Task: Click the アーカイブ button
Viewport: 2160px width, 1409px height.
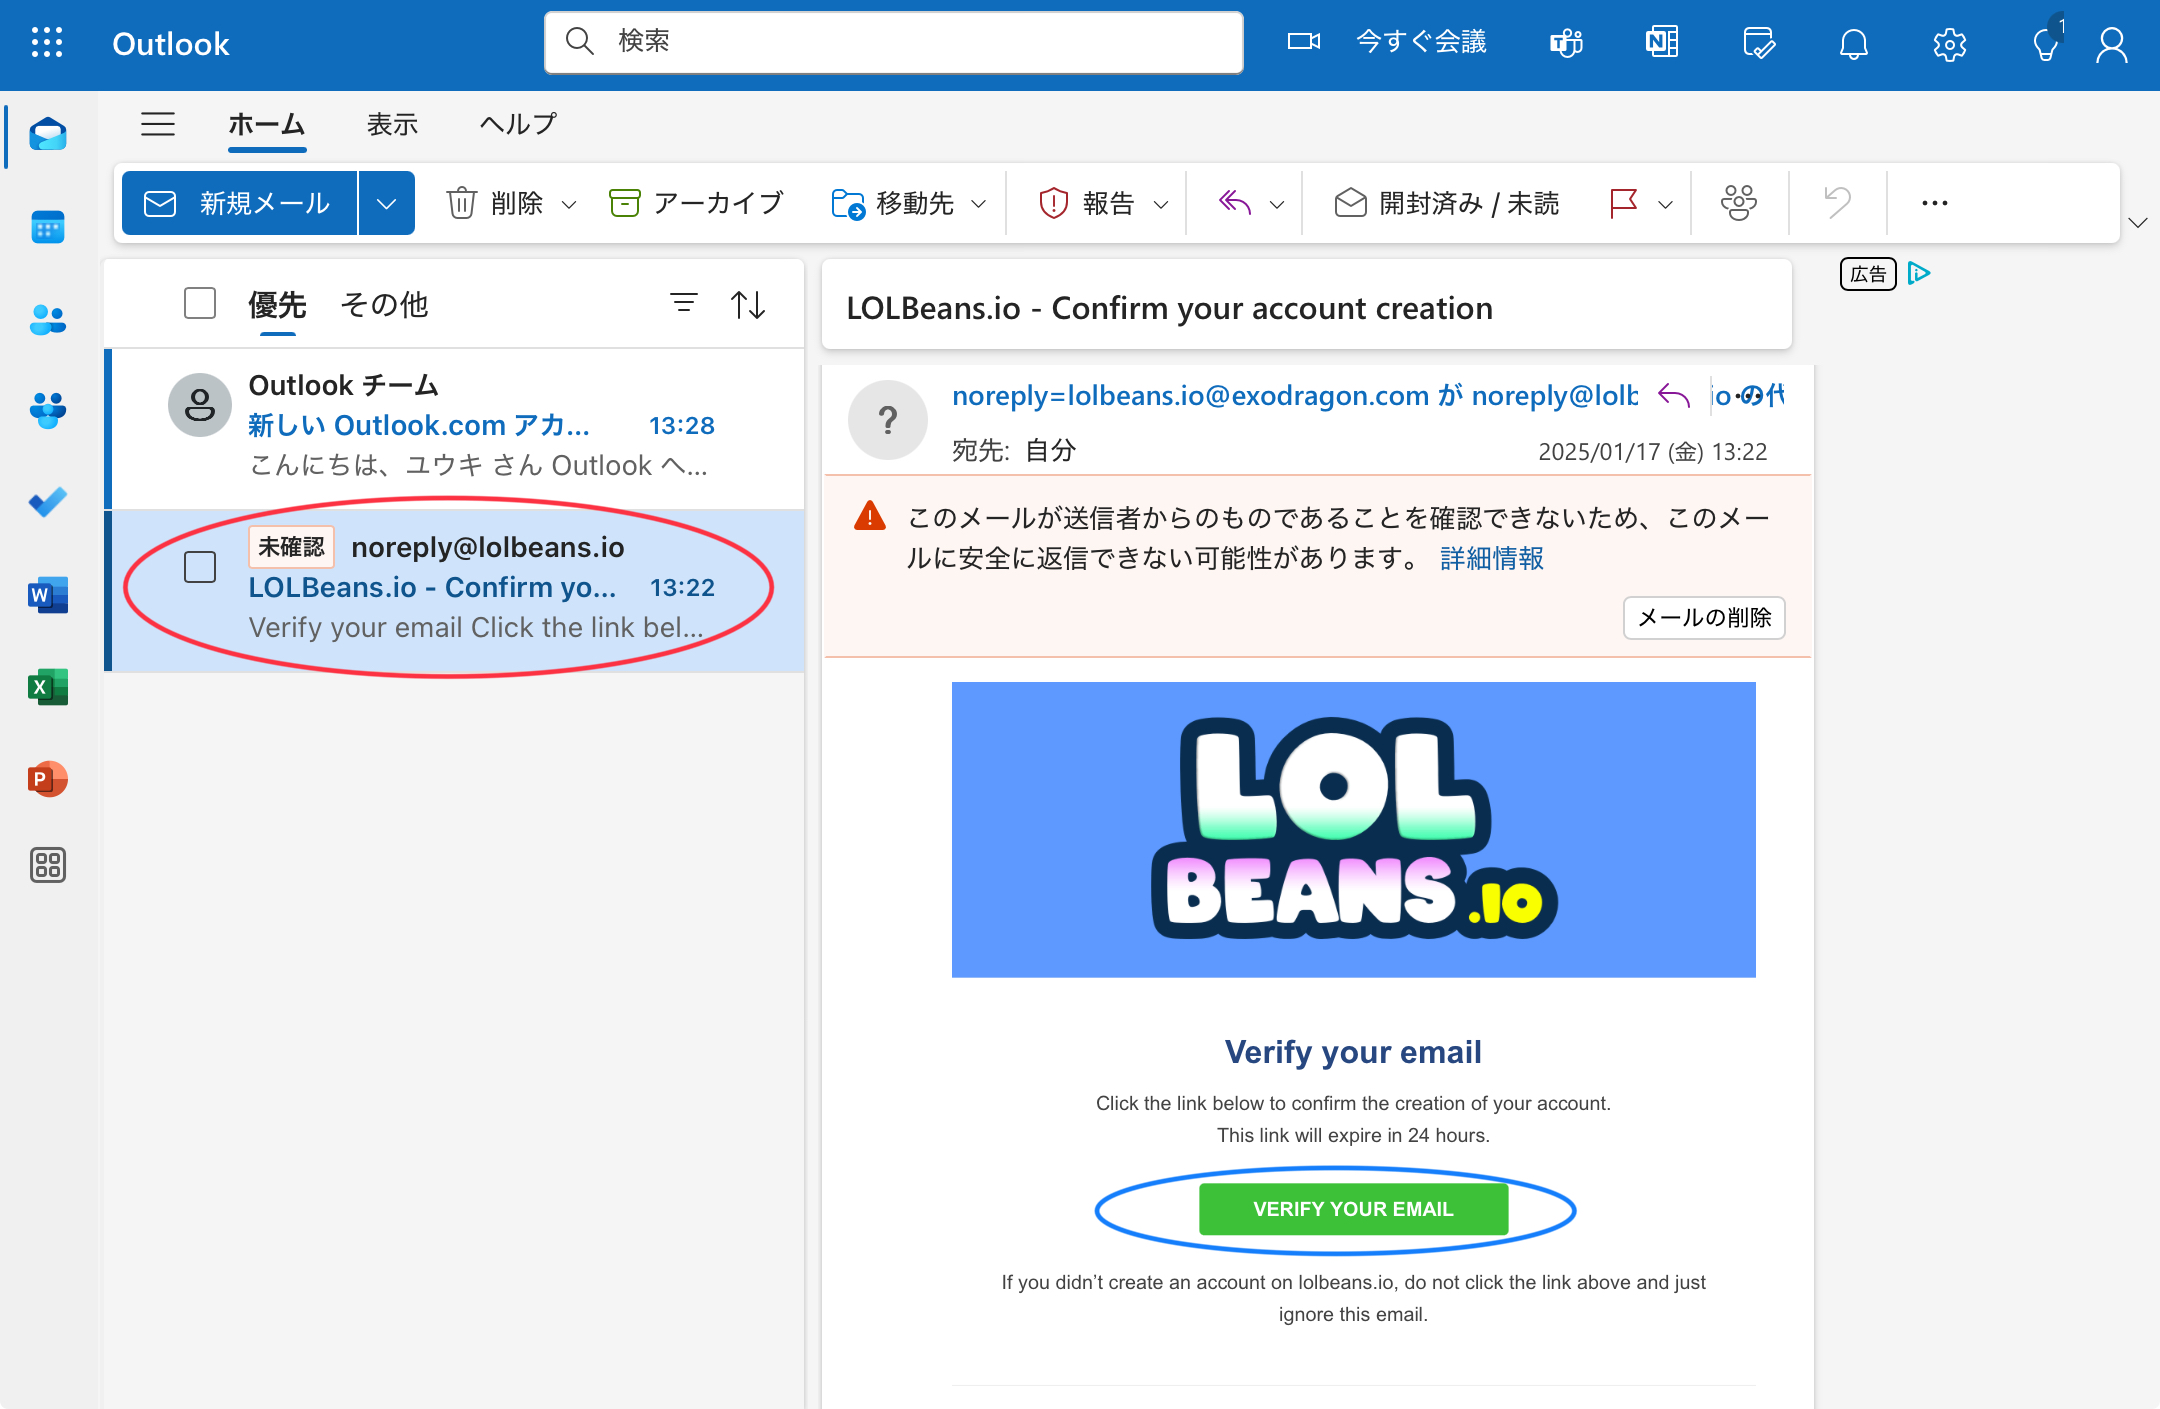Action: (x=697, y=203)
